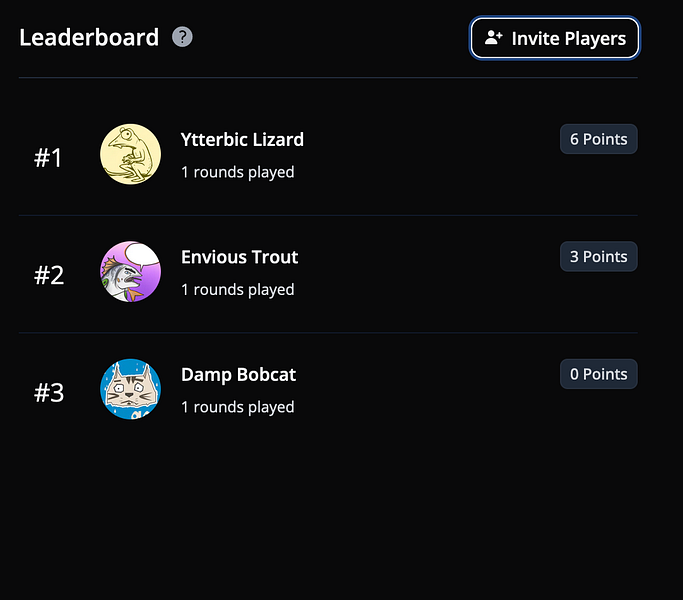This screenshot has height=600, width=683.
Task: Click rounds played text under Envious Trout
Action: click(237, 290)
